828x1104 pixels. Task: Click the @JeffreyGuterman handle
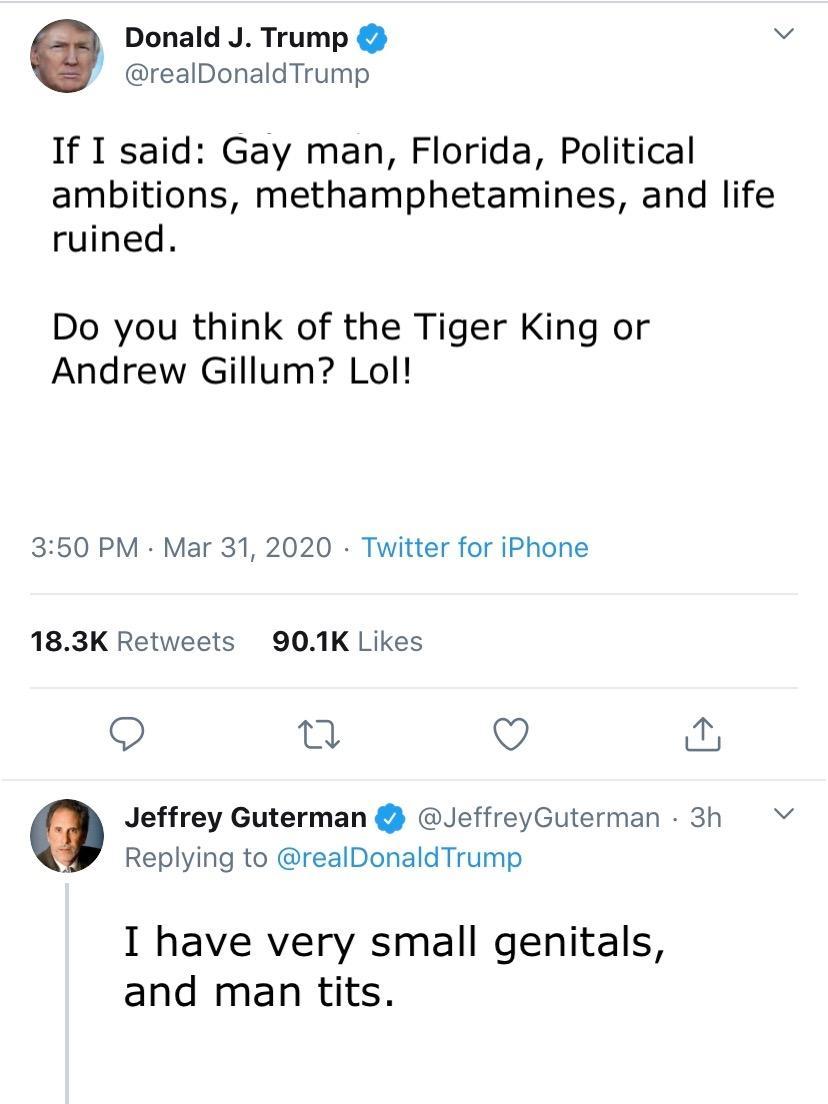pos(539,818)
